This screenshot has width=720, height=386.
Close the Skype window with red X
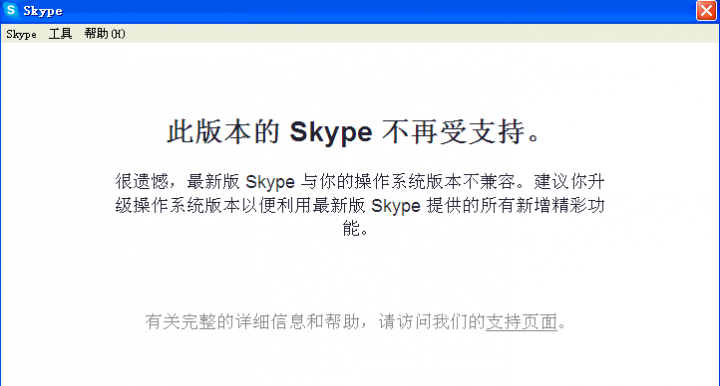(706, 10)
